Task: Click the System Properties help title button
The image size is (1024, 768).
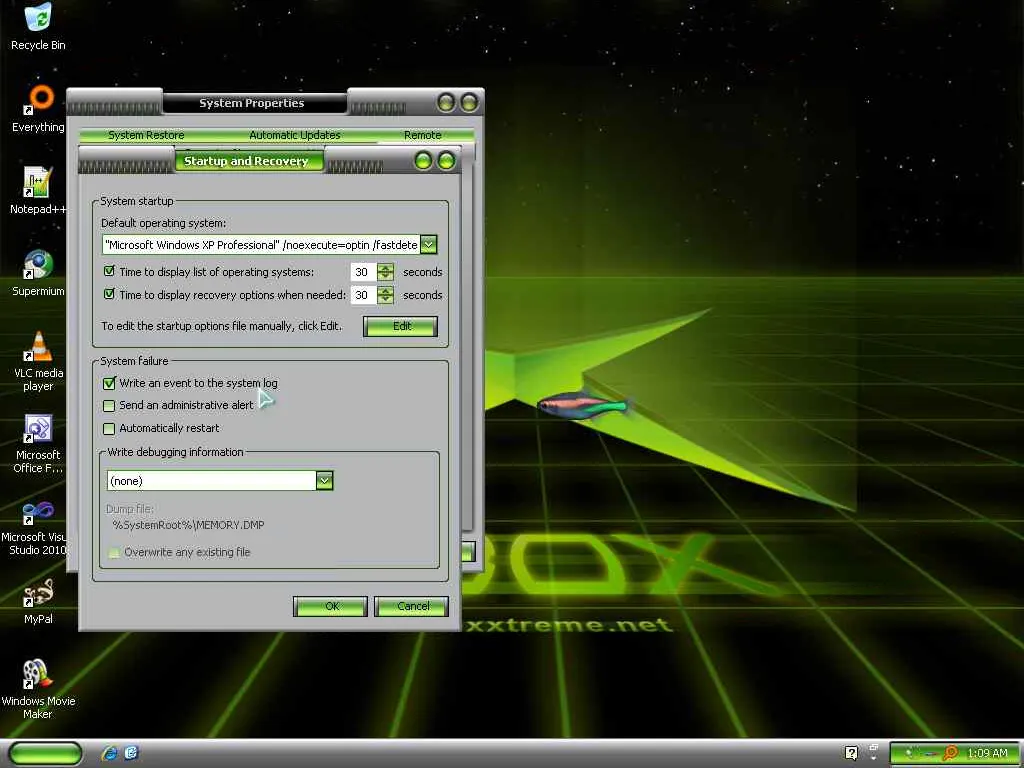Action: (x=446, y=103)
